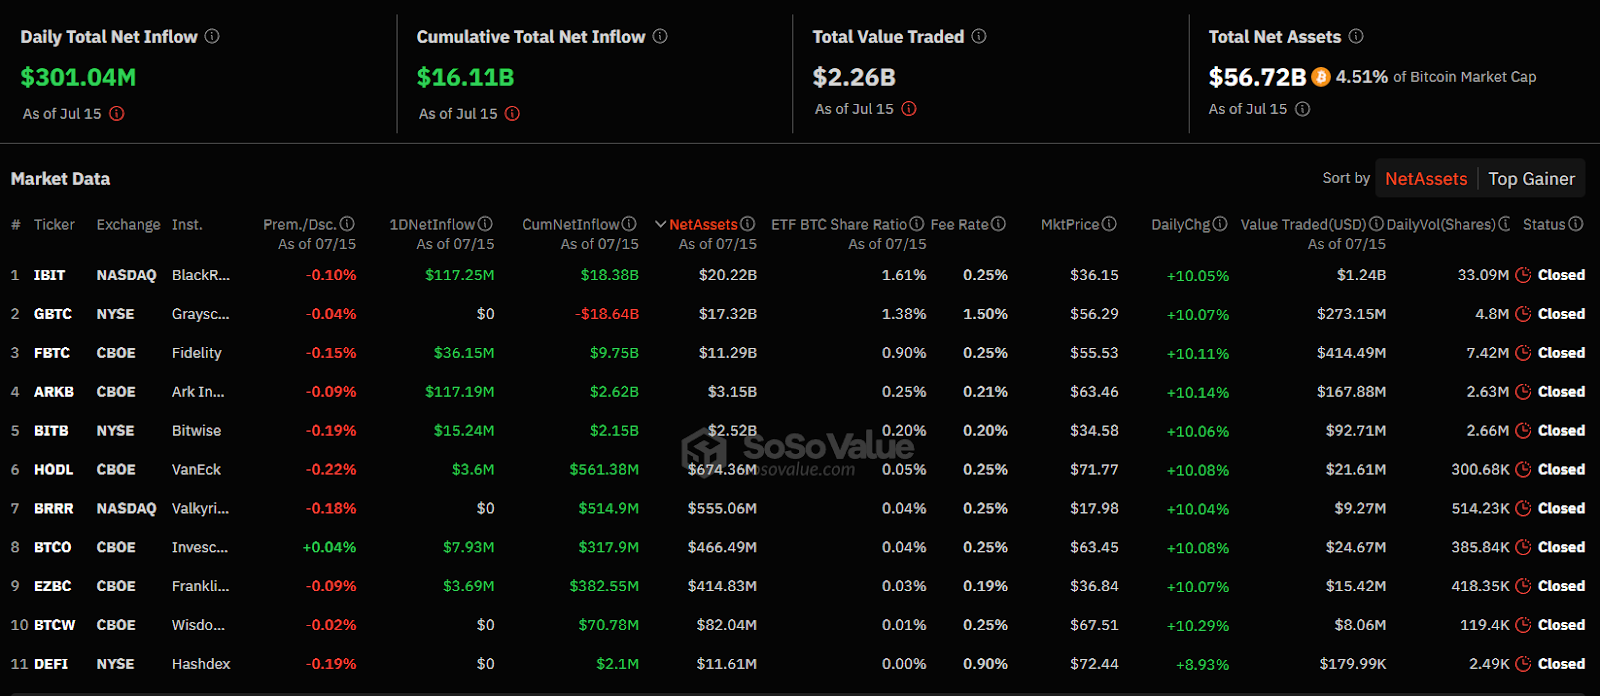
Task: Click BTCW's +10.29% daily change
Action: 1198,625
